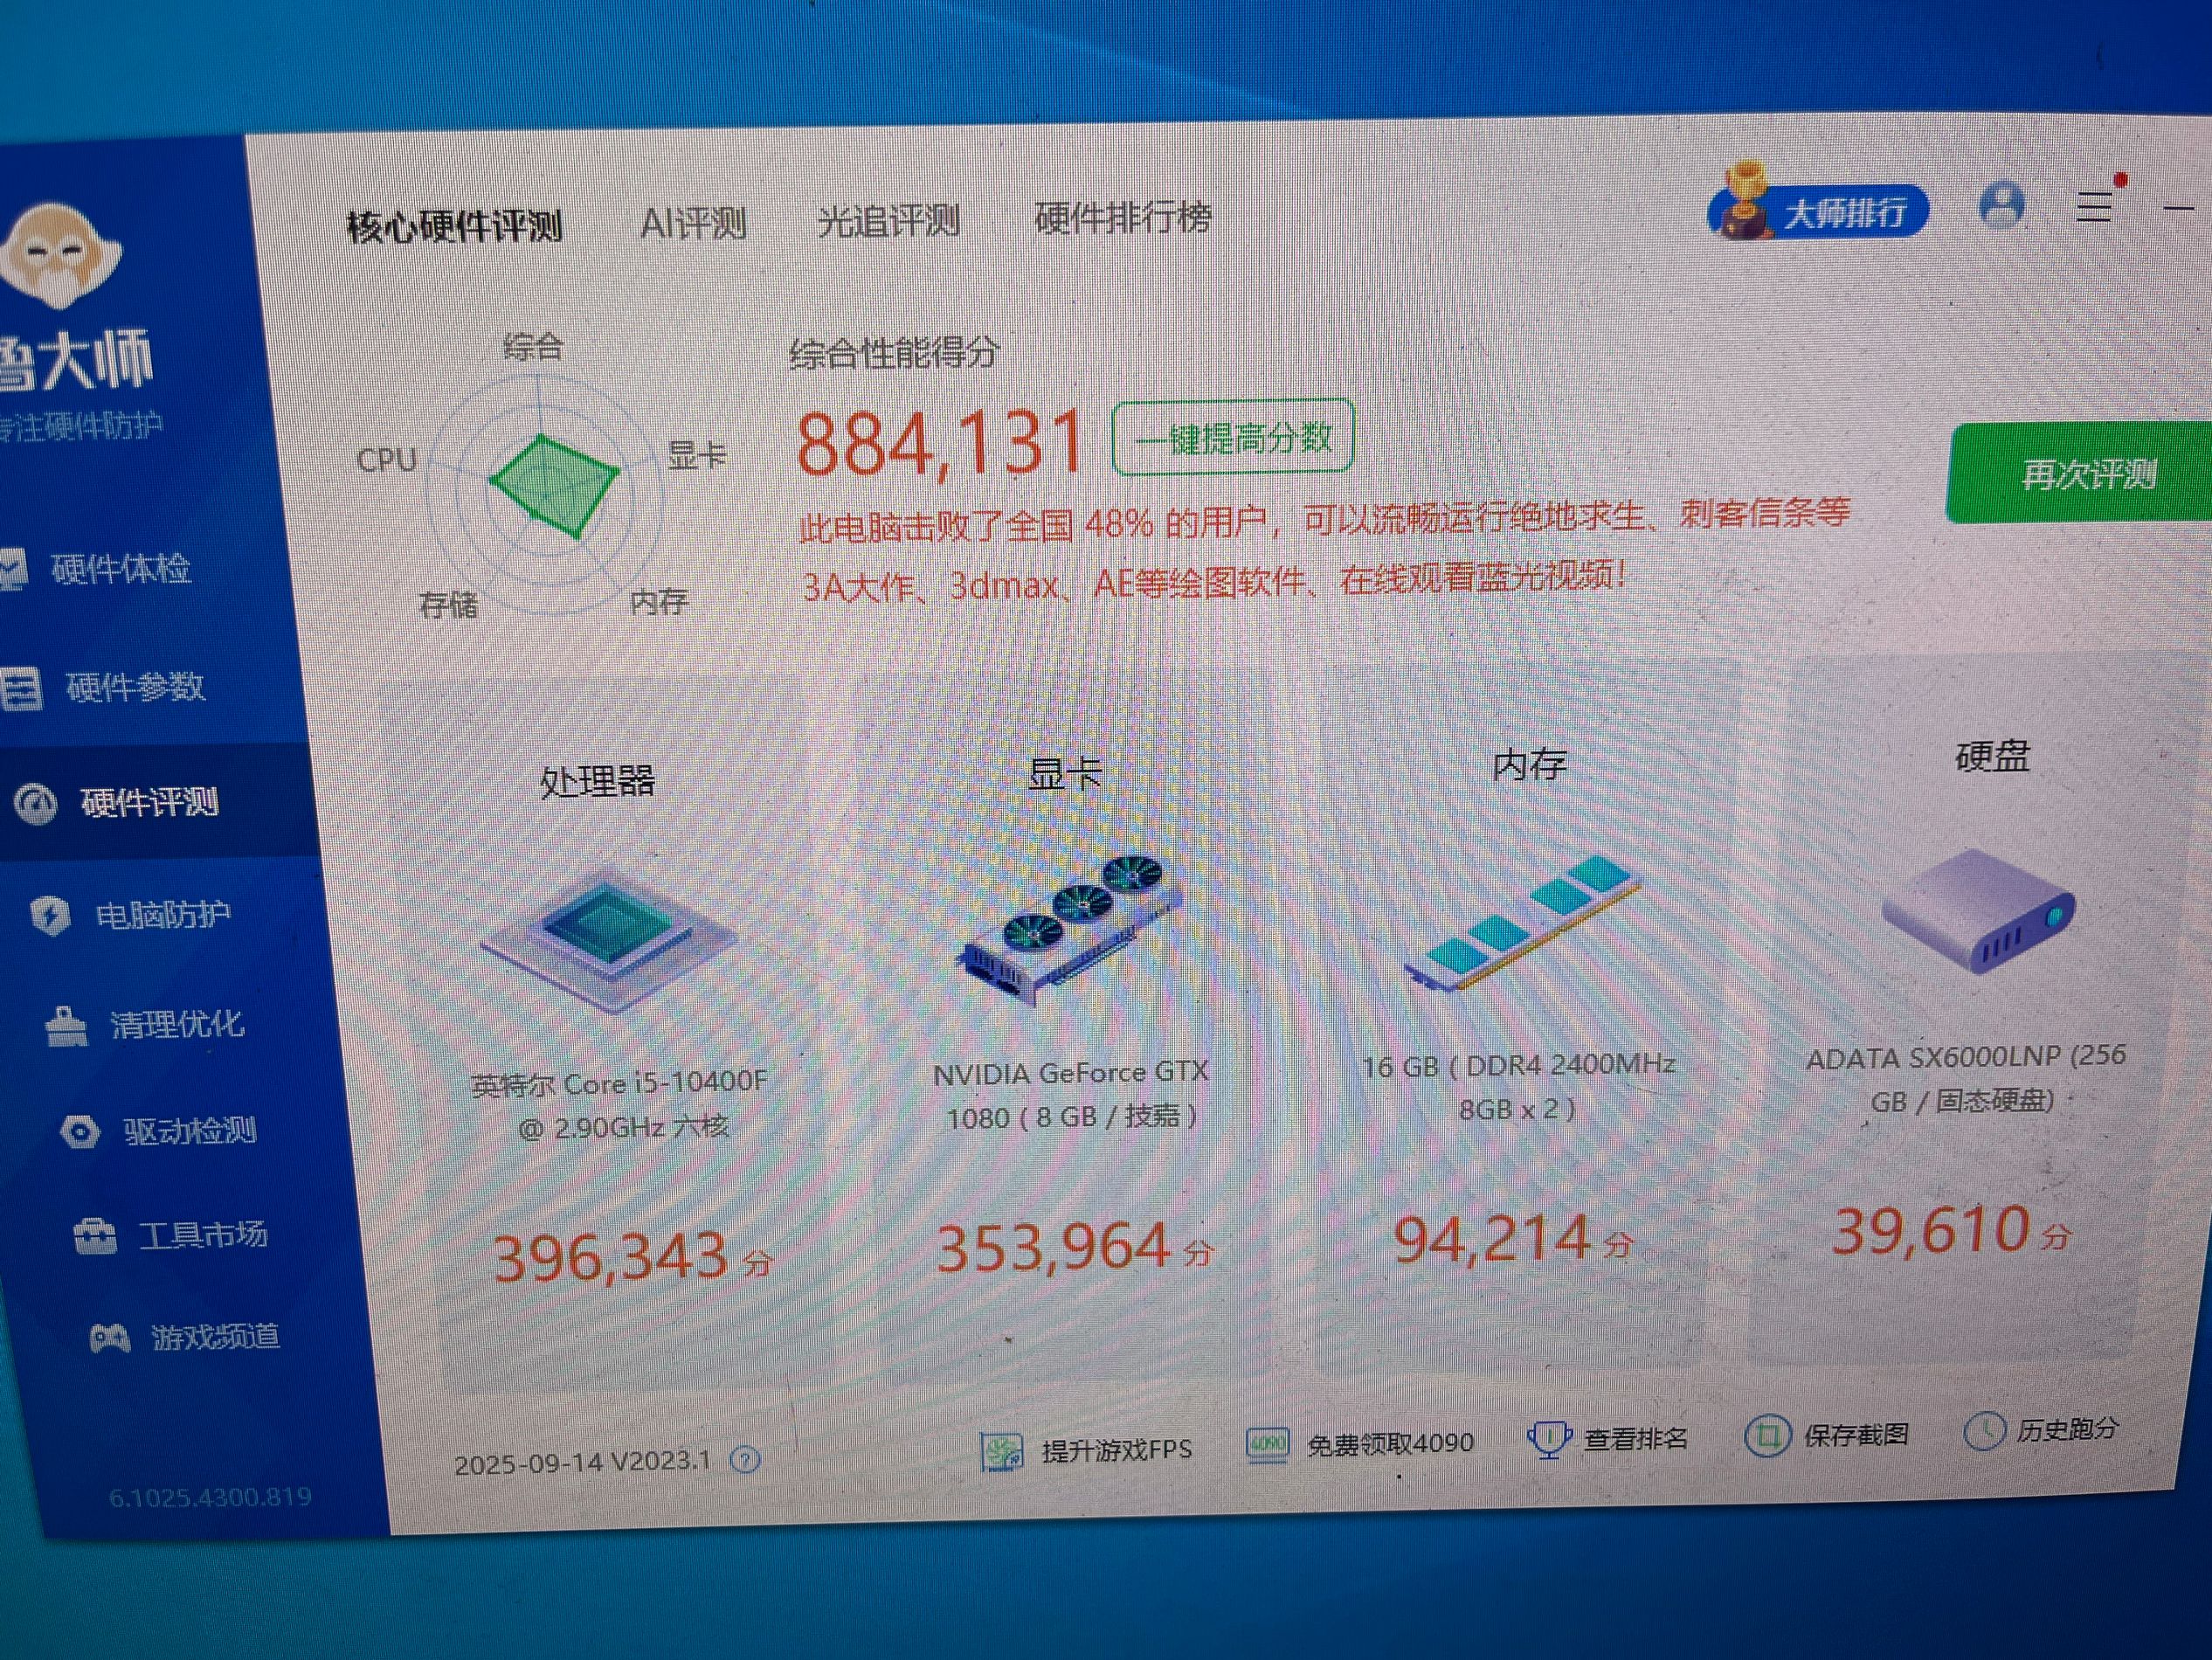Switch to the AI评测 tab

click(x=693, y=222)
